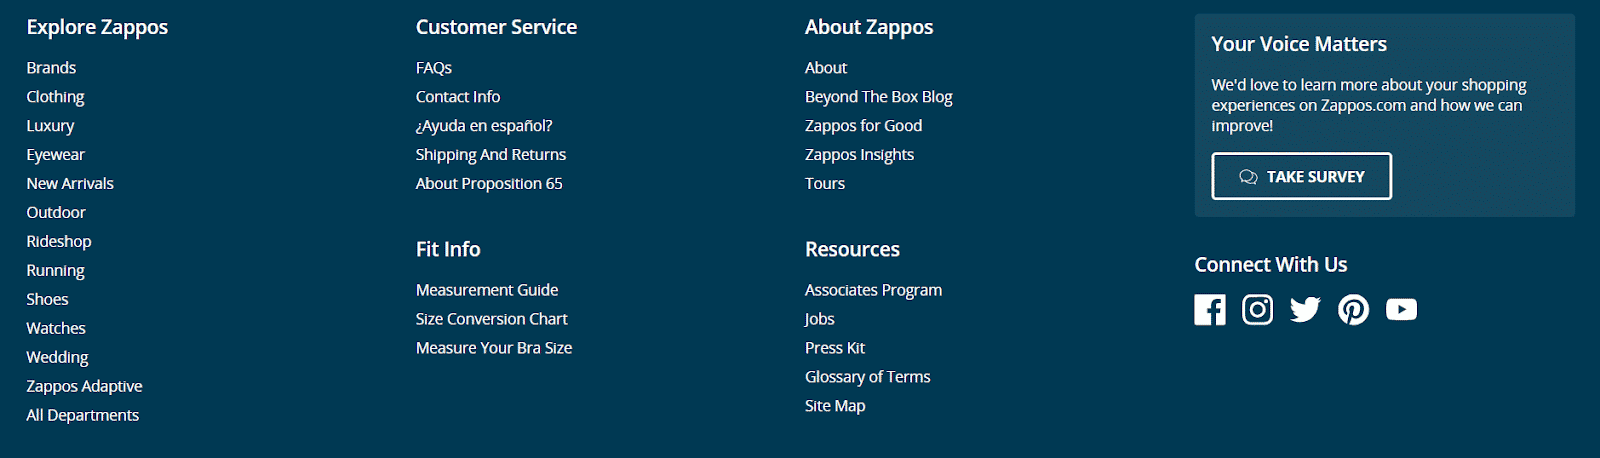1600x458 pixels.
Task: Open the Zappos Facebook page icon
Action: coord(1209,310)
